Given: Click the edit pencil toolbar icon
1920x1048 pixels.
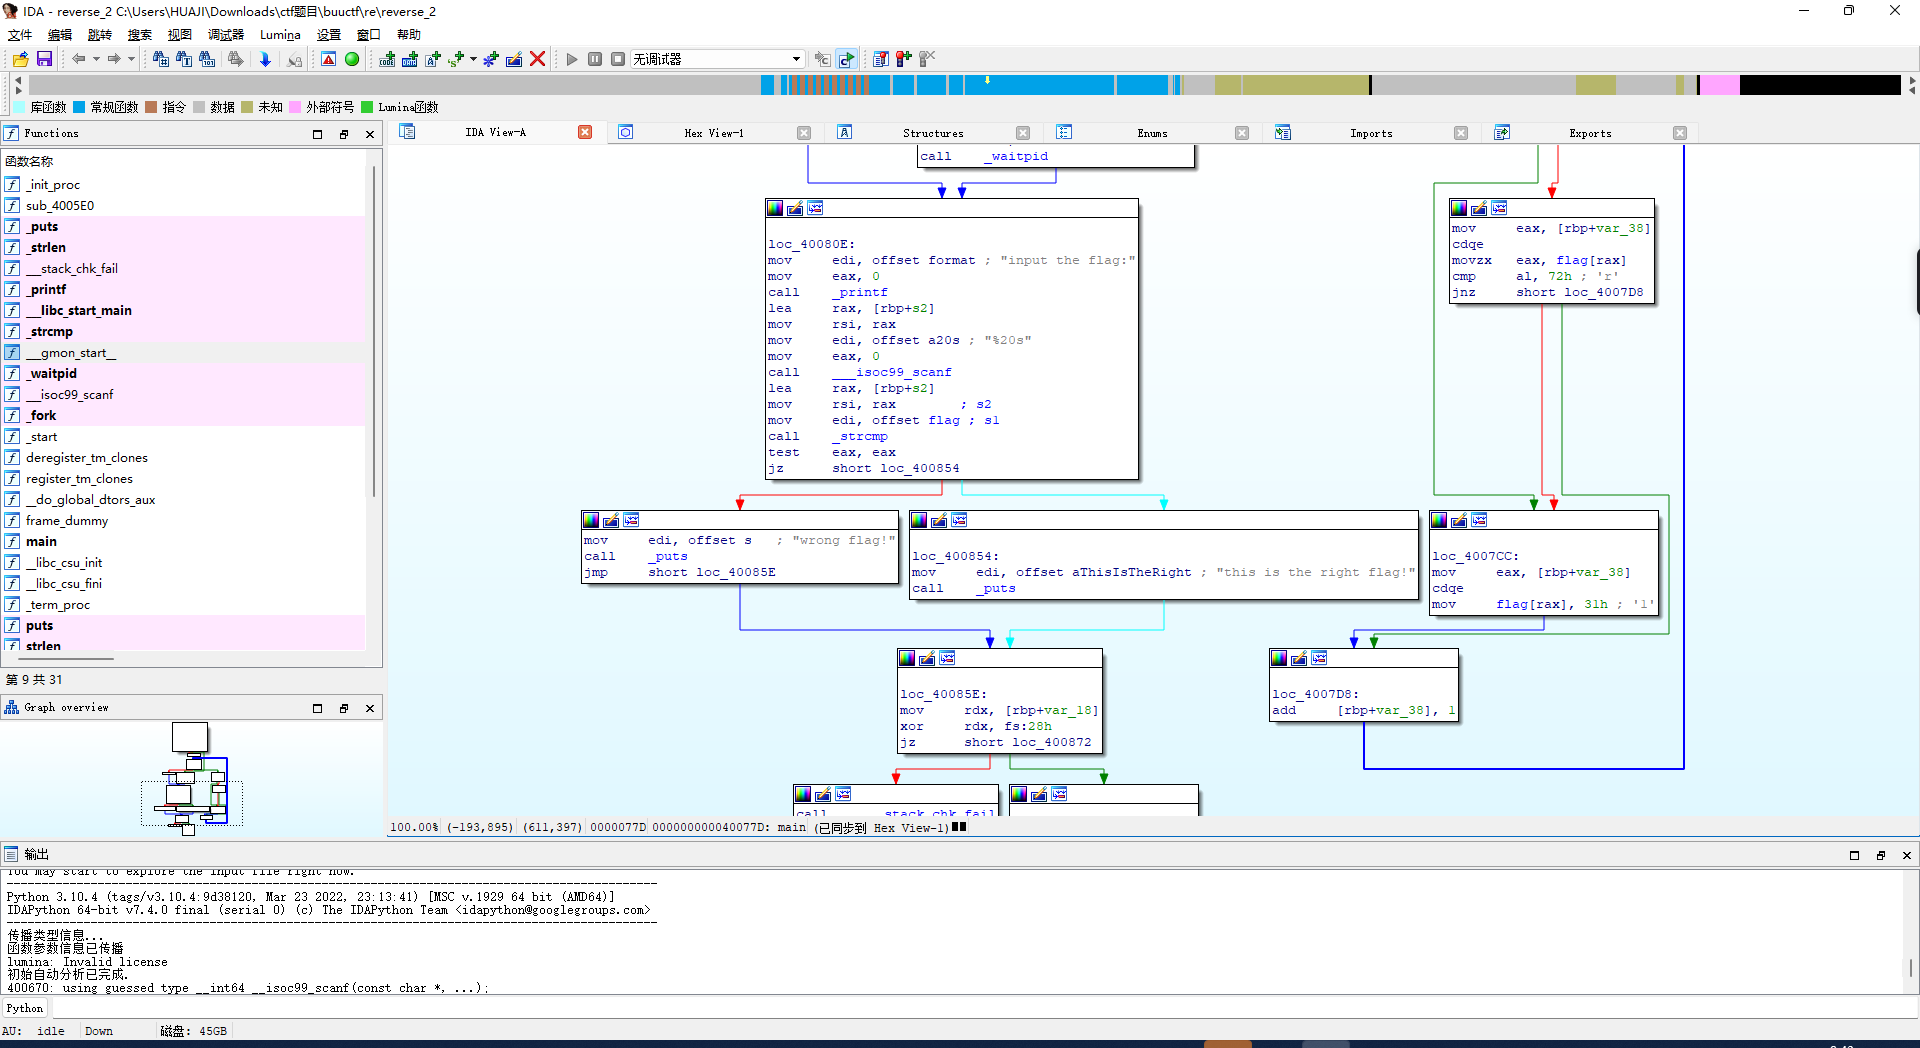Looking at the screenshot, I should click(x=514, y=59).
